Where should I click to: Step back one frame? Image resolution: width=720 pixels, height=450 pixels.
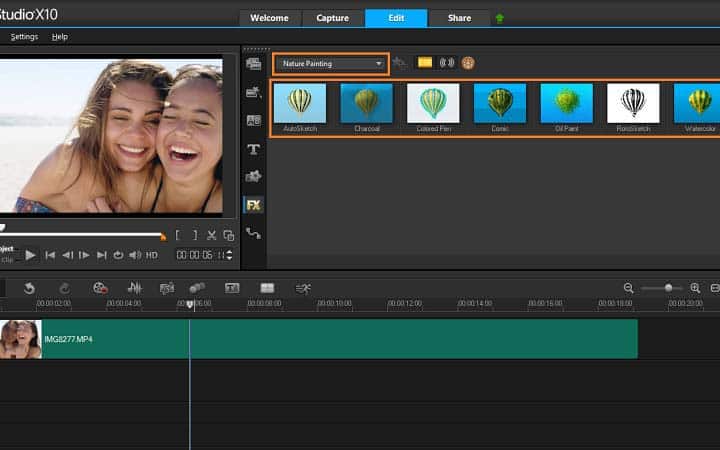[68, 255]
